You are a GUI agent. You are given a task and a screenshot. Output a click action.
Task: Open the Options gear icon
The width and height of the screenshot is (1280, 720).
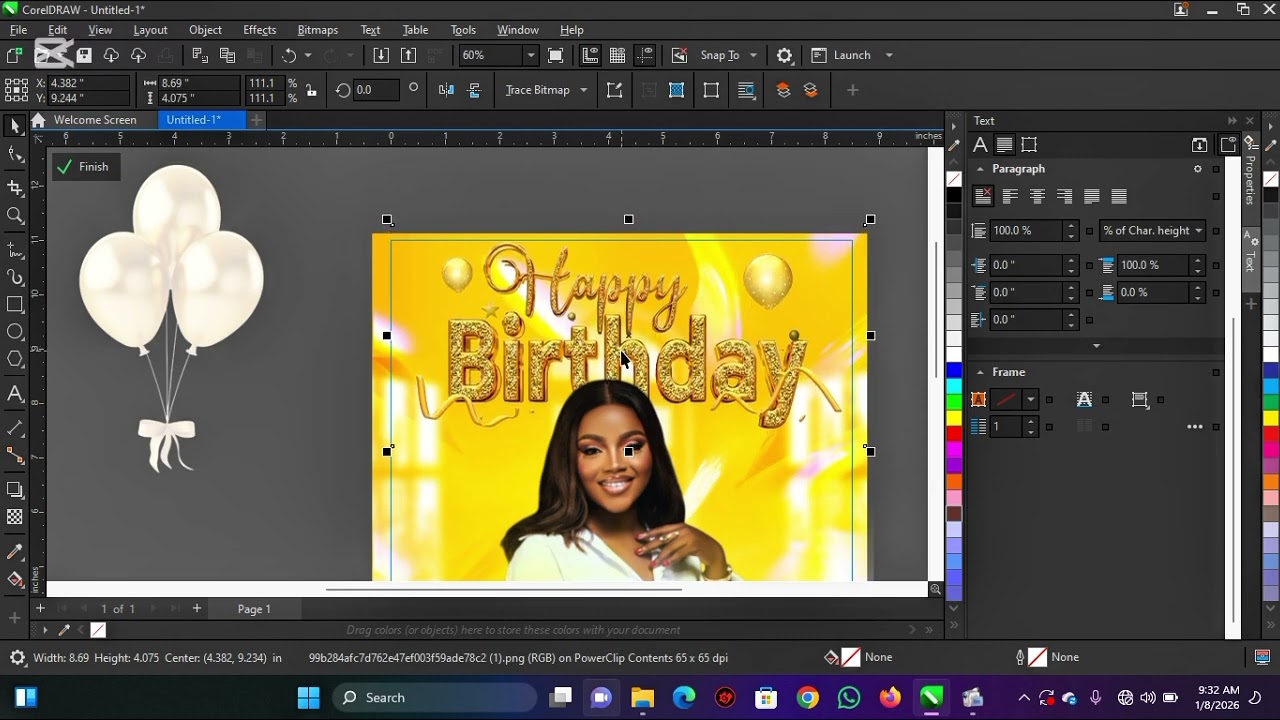tap(785, 55)
